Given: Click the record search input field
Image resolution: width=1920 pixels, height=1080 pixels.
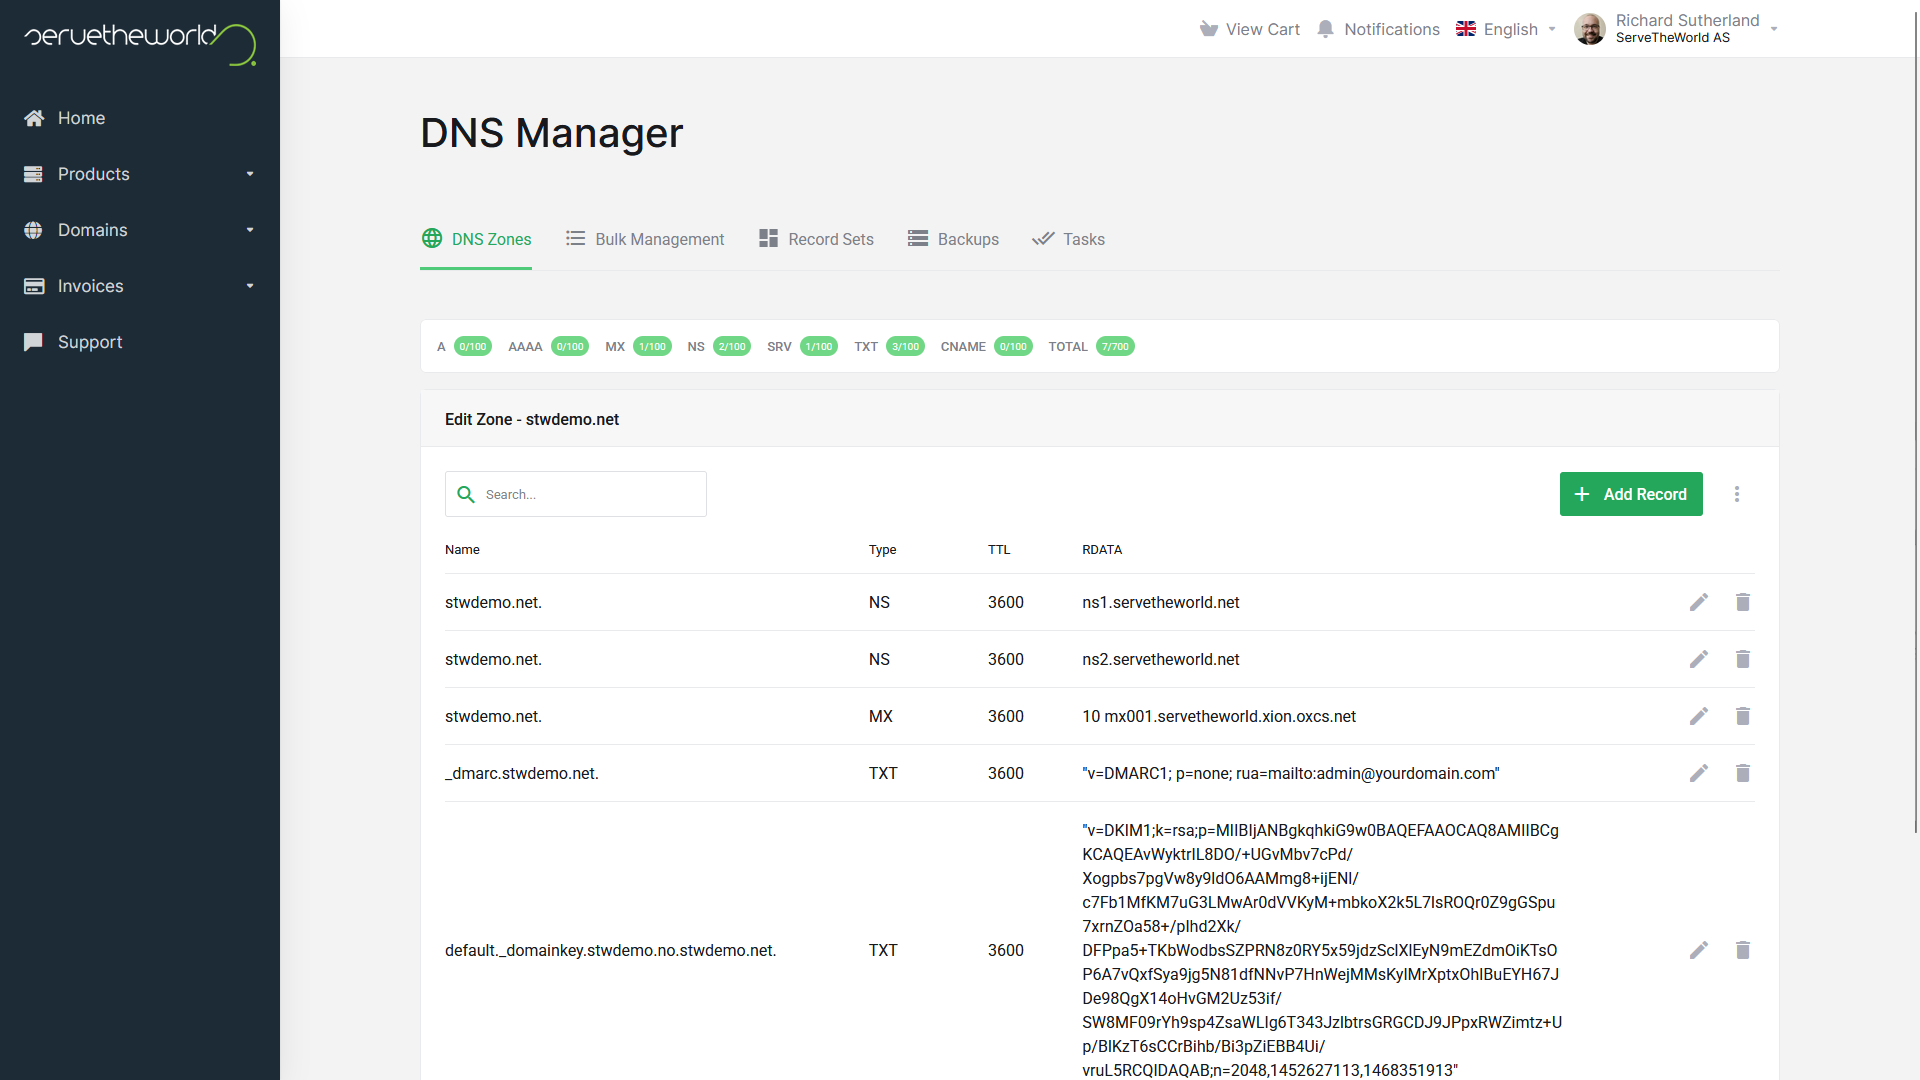Looking at the screenshot, I should tap(590, 494).
